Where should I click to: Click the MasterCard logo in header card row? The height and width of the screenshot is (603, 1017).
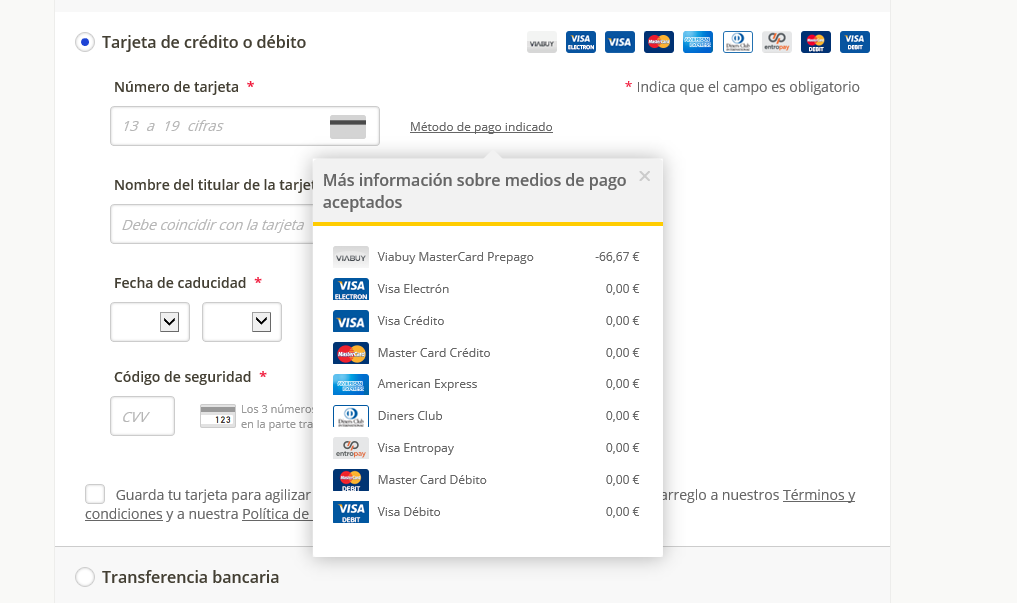[x=659, y=42]
